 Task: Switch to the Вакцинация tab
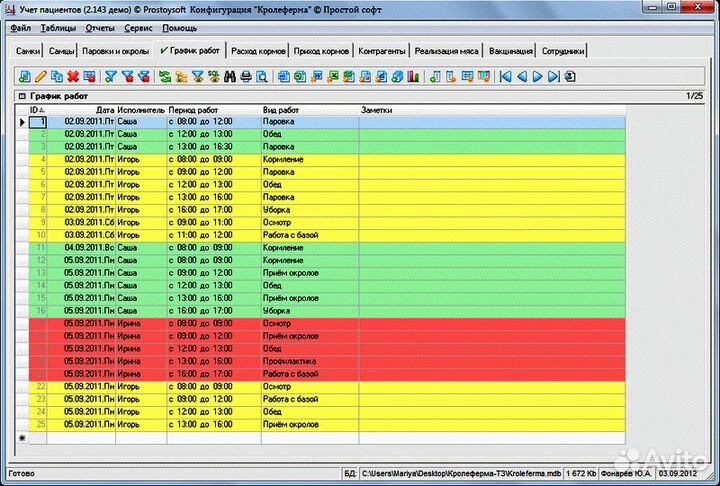pyautogui.click(x=511, y=50)
